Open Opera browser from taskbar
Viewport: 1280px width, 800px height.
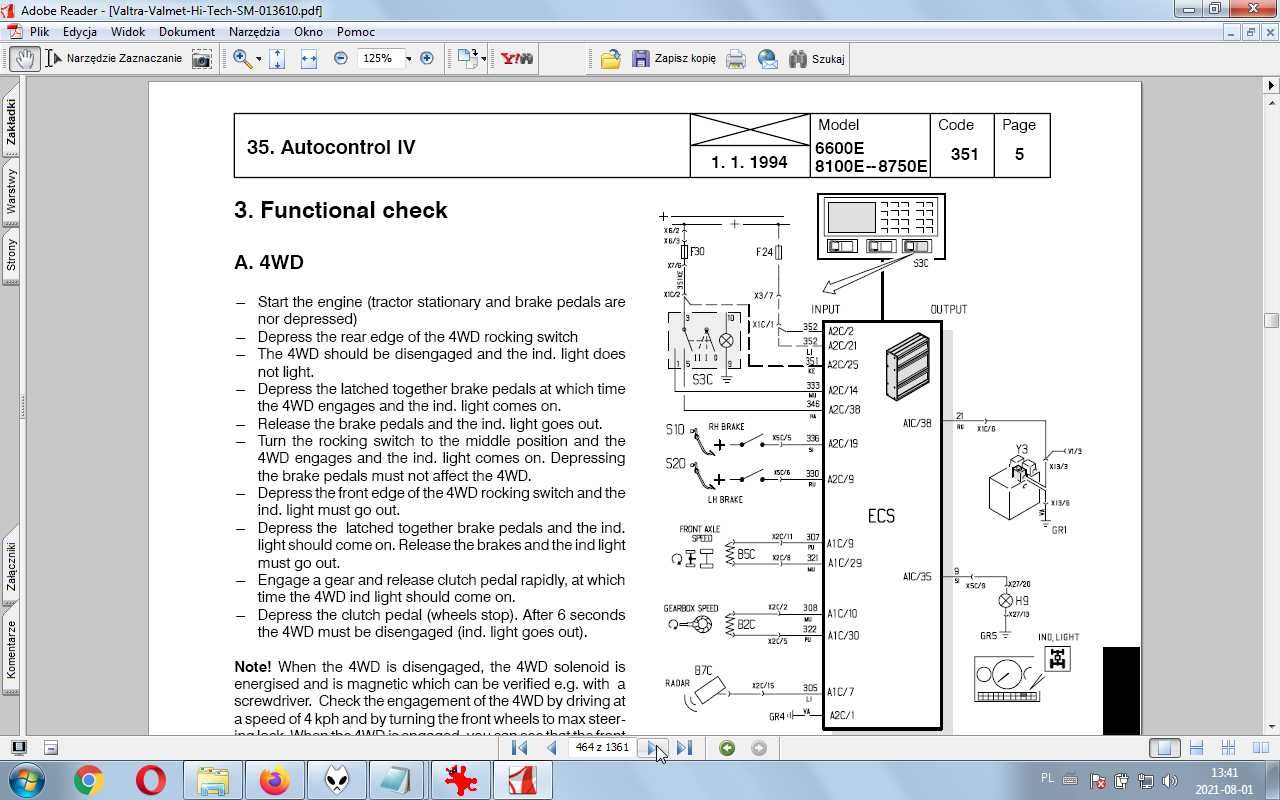coord(151,780)
